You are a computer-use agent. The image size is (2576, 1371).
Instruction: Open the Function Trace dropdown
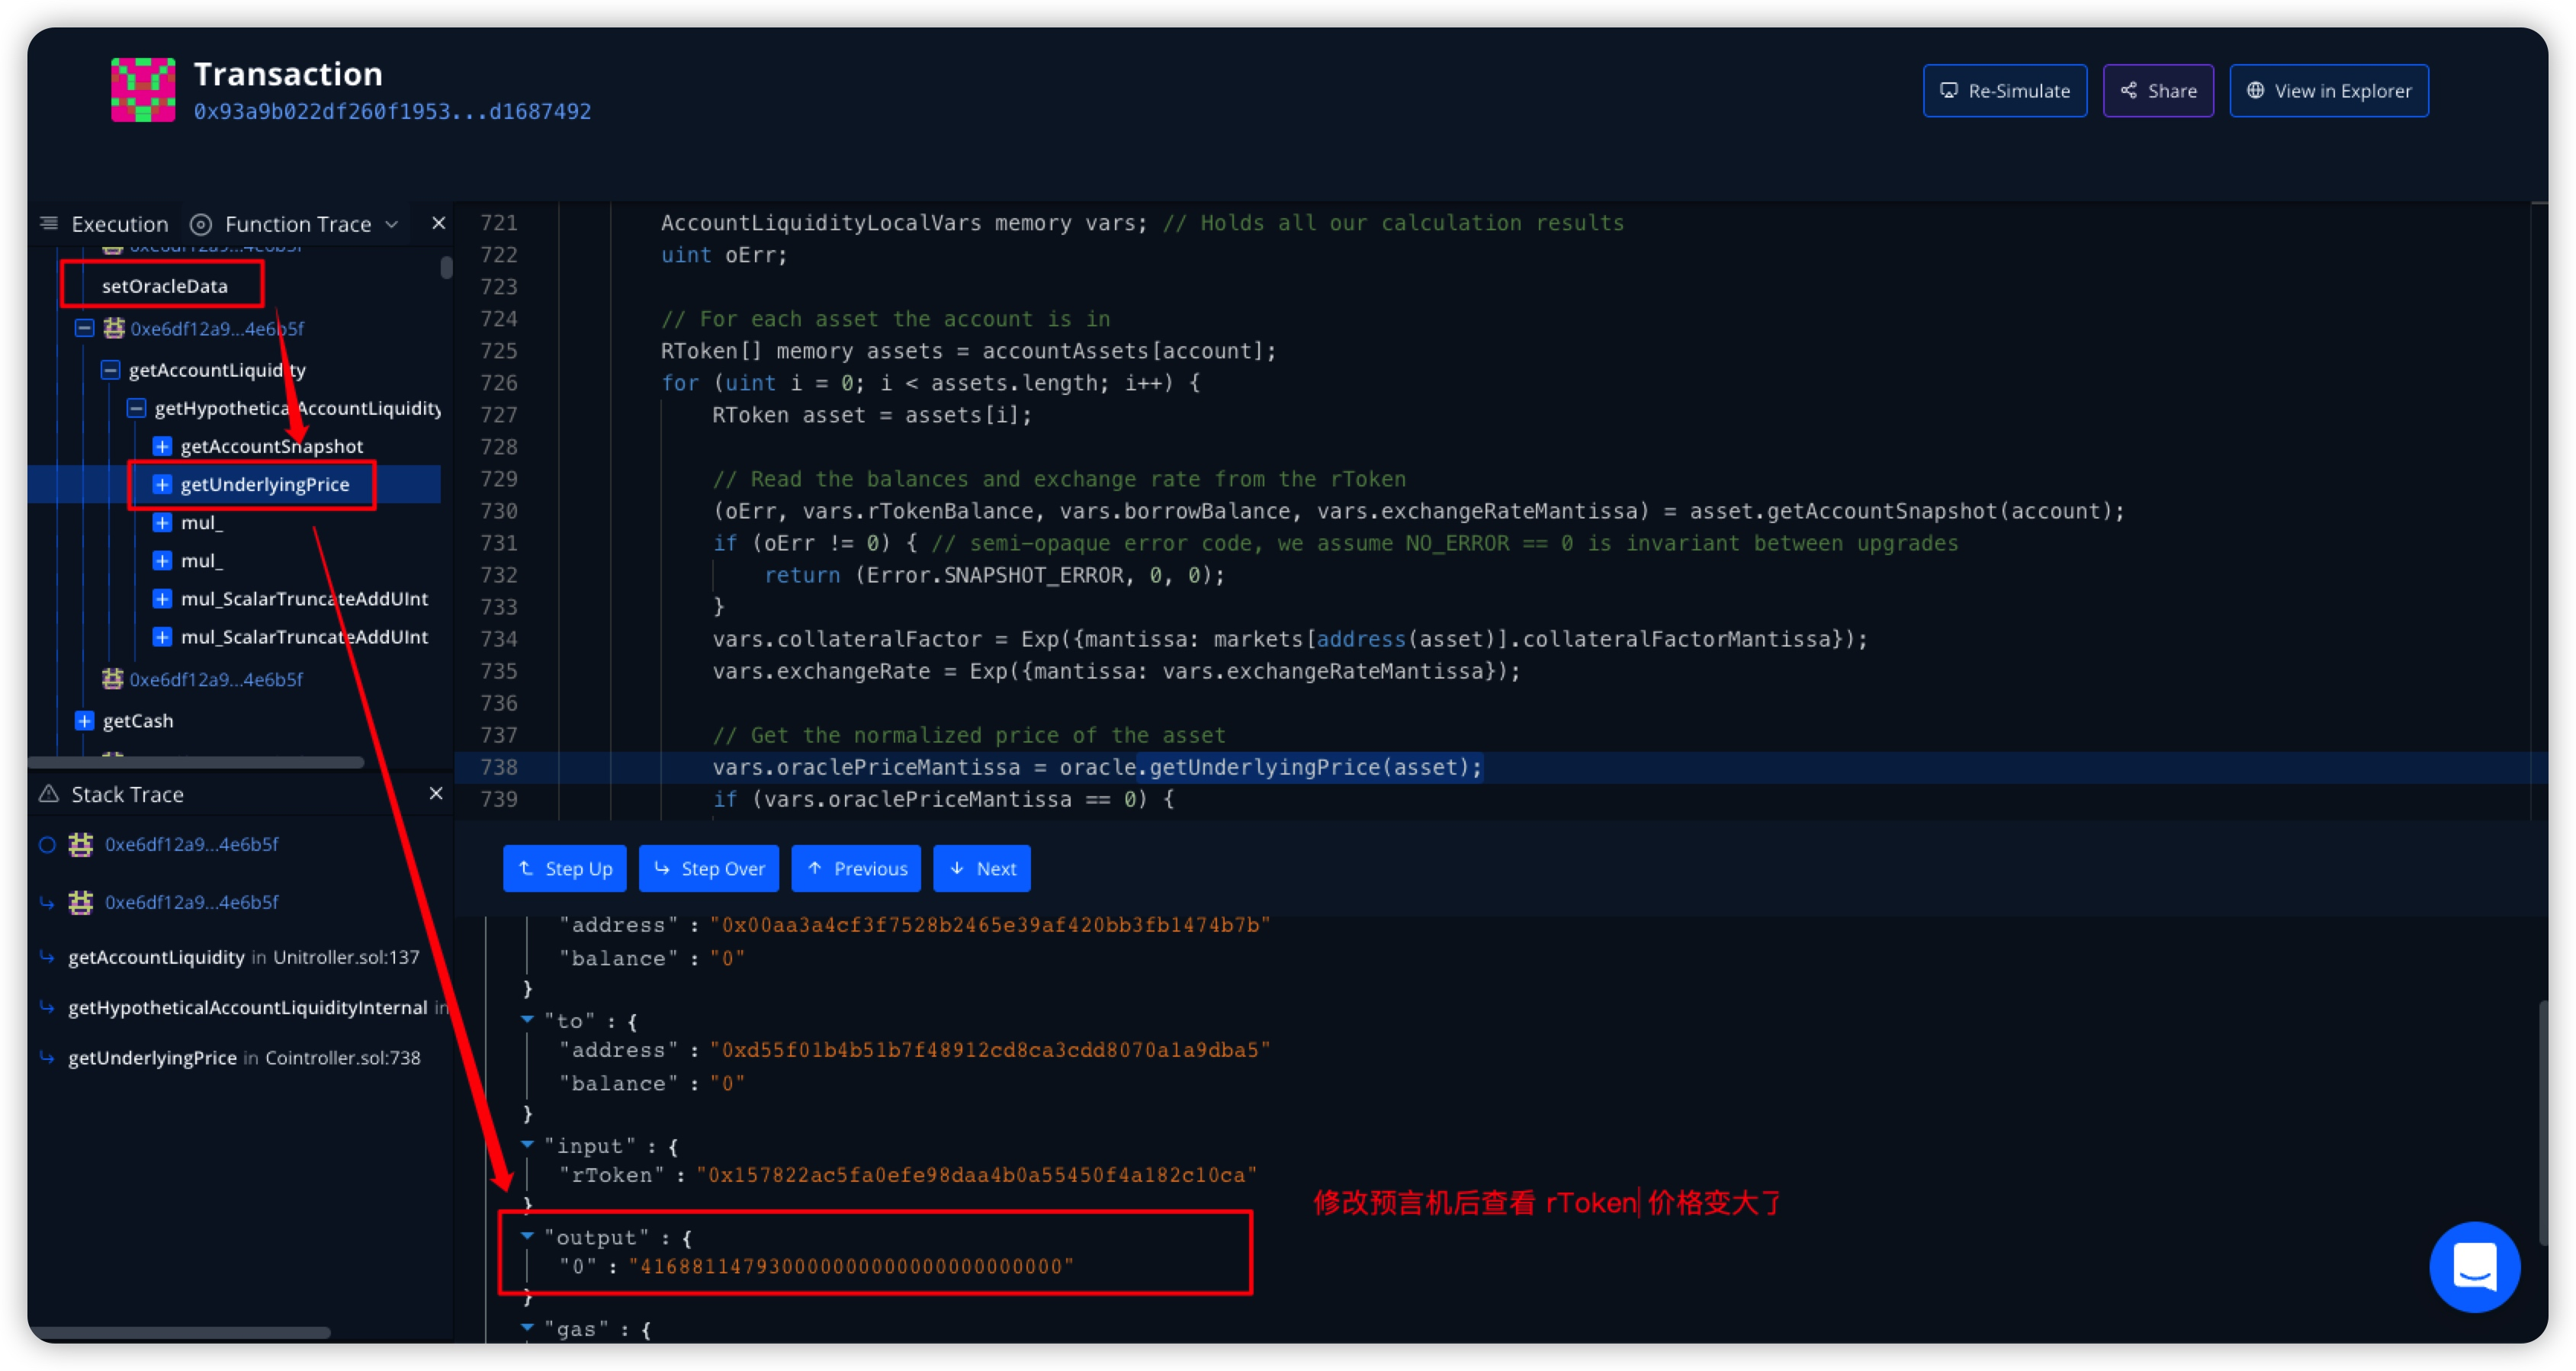coord(300,224)
